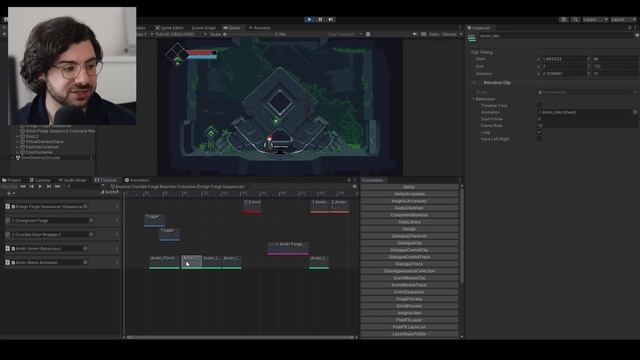Toggle the Face Left Right checkbox
This screenshot has height=360, width=640.
[540, 139]
